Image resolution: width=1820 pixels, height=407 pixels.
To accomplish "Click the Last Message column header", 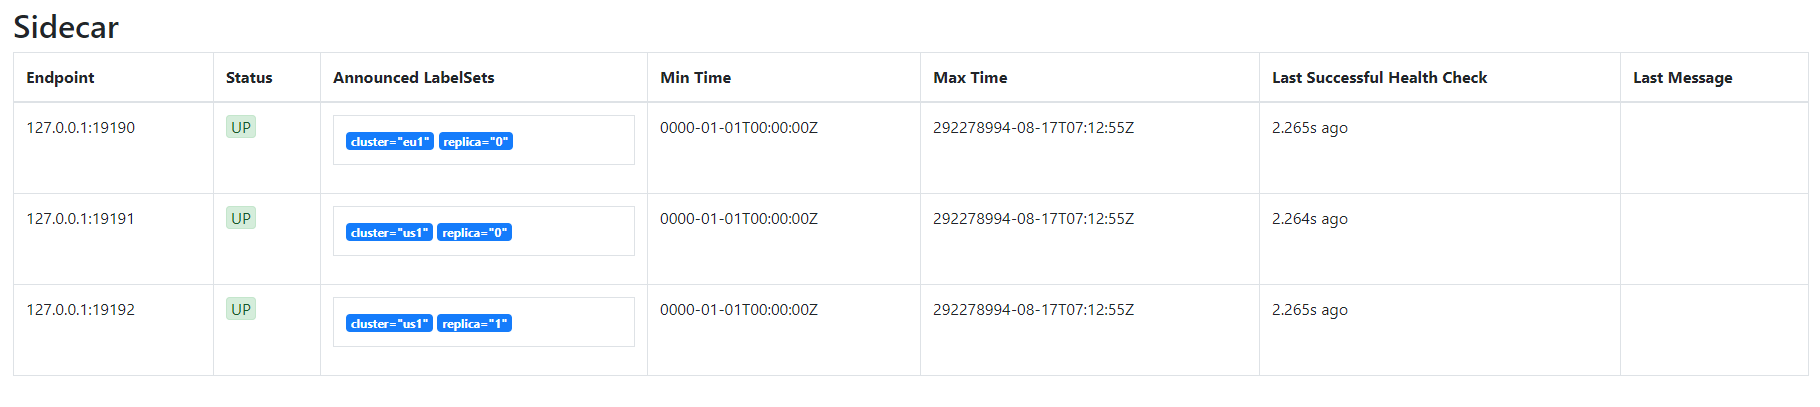I will 1683,78.
